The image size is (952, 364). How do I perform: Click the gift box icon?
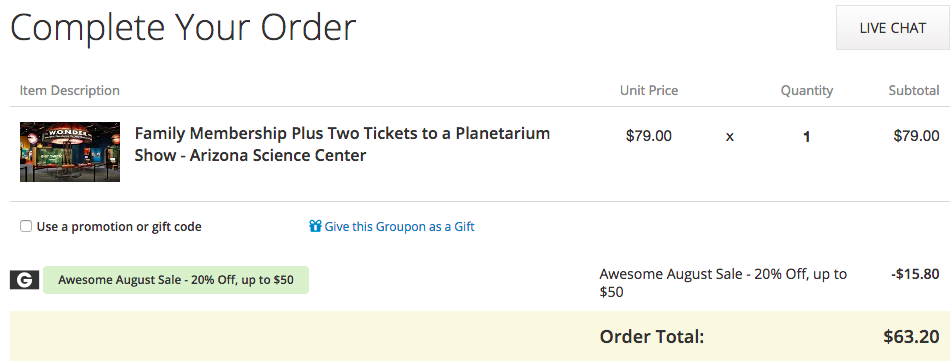point(315,226)
